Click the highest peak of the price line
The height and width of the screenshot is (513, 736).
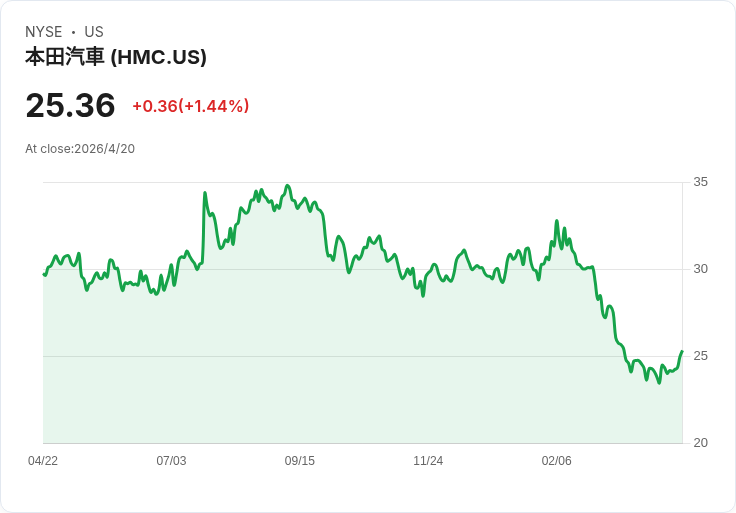[x=287, y=186]
